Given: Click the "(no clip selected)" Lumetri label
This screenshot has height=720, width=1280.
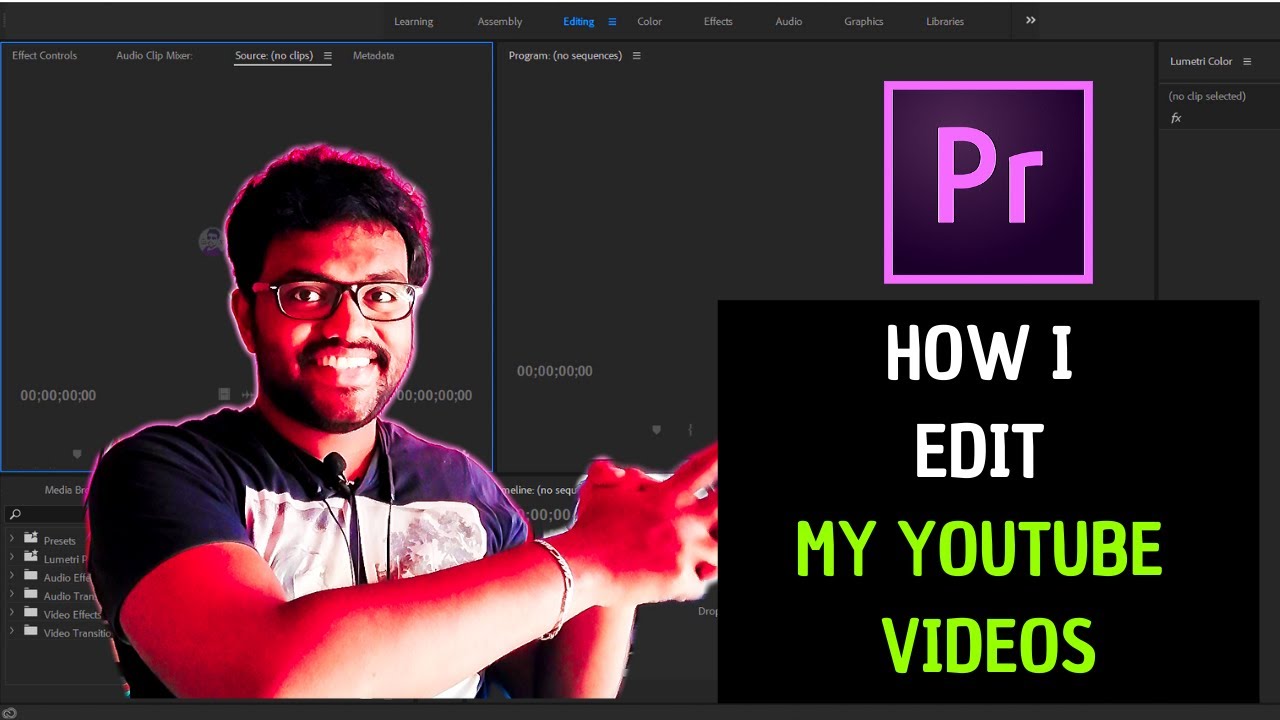Looking at the screenshot, I should (1207, 96).
